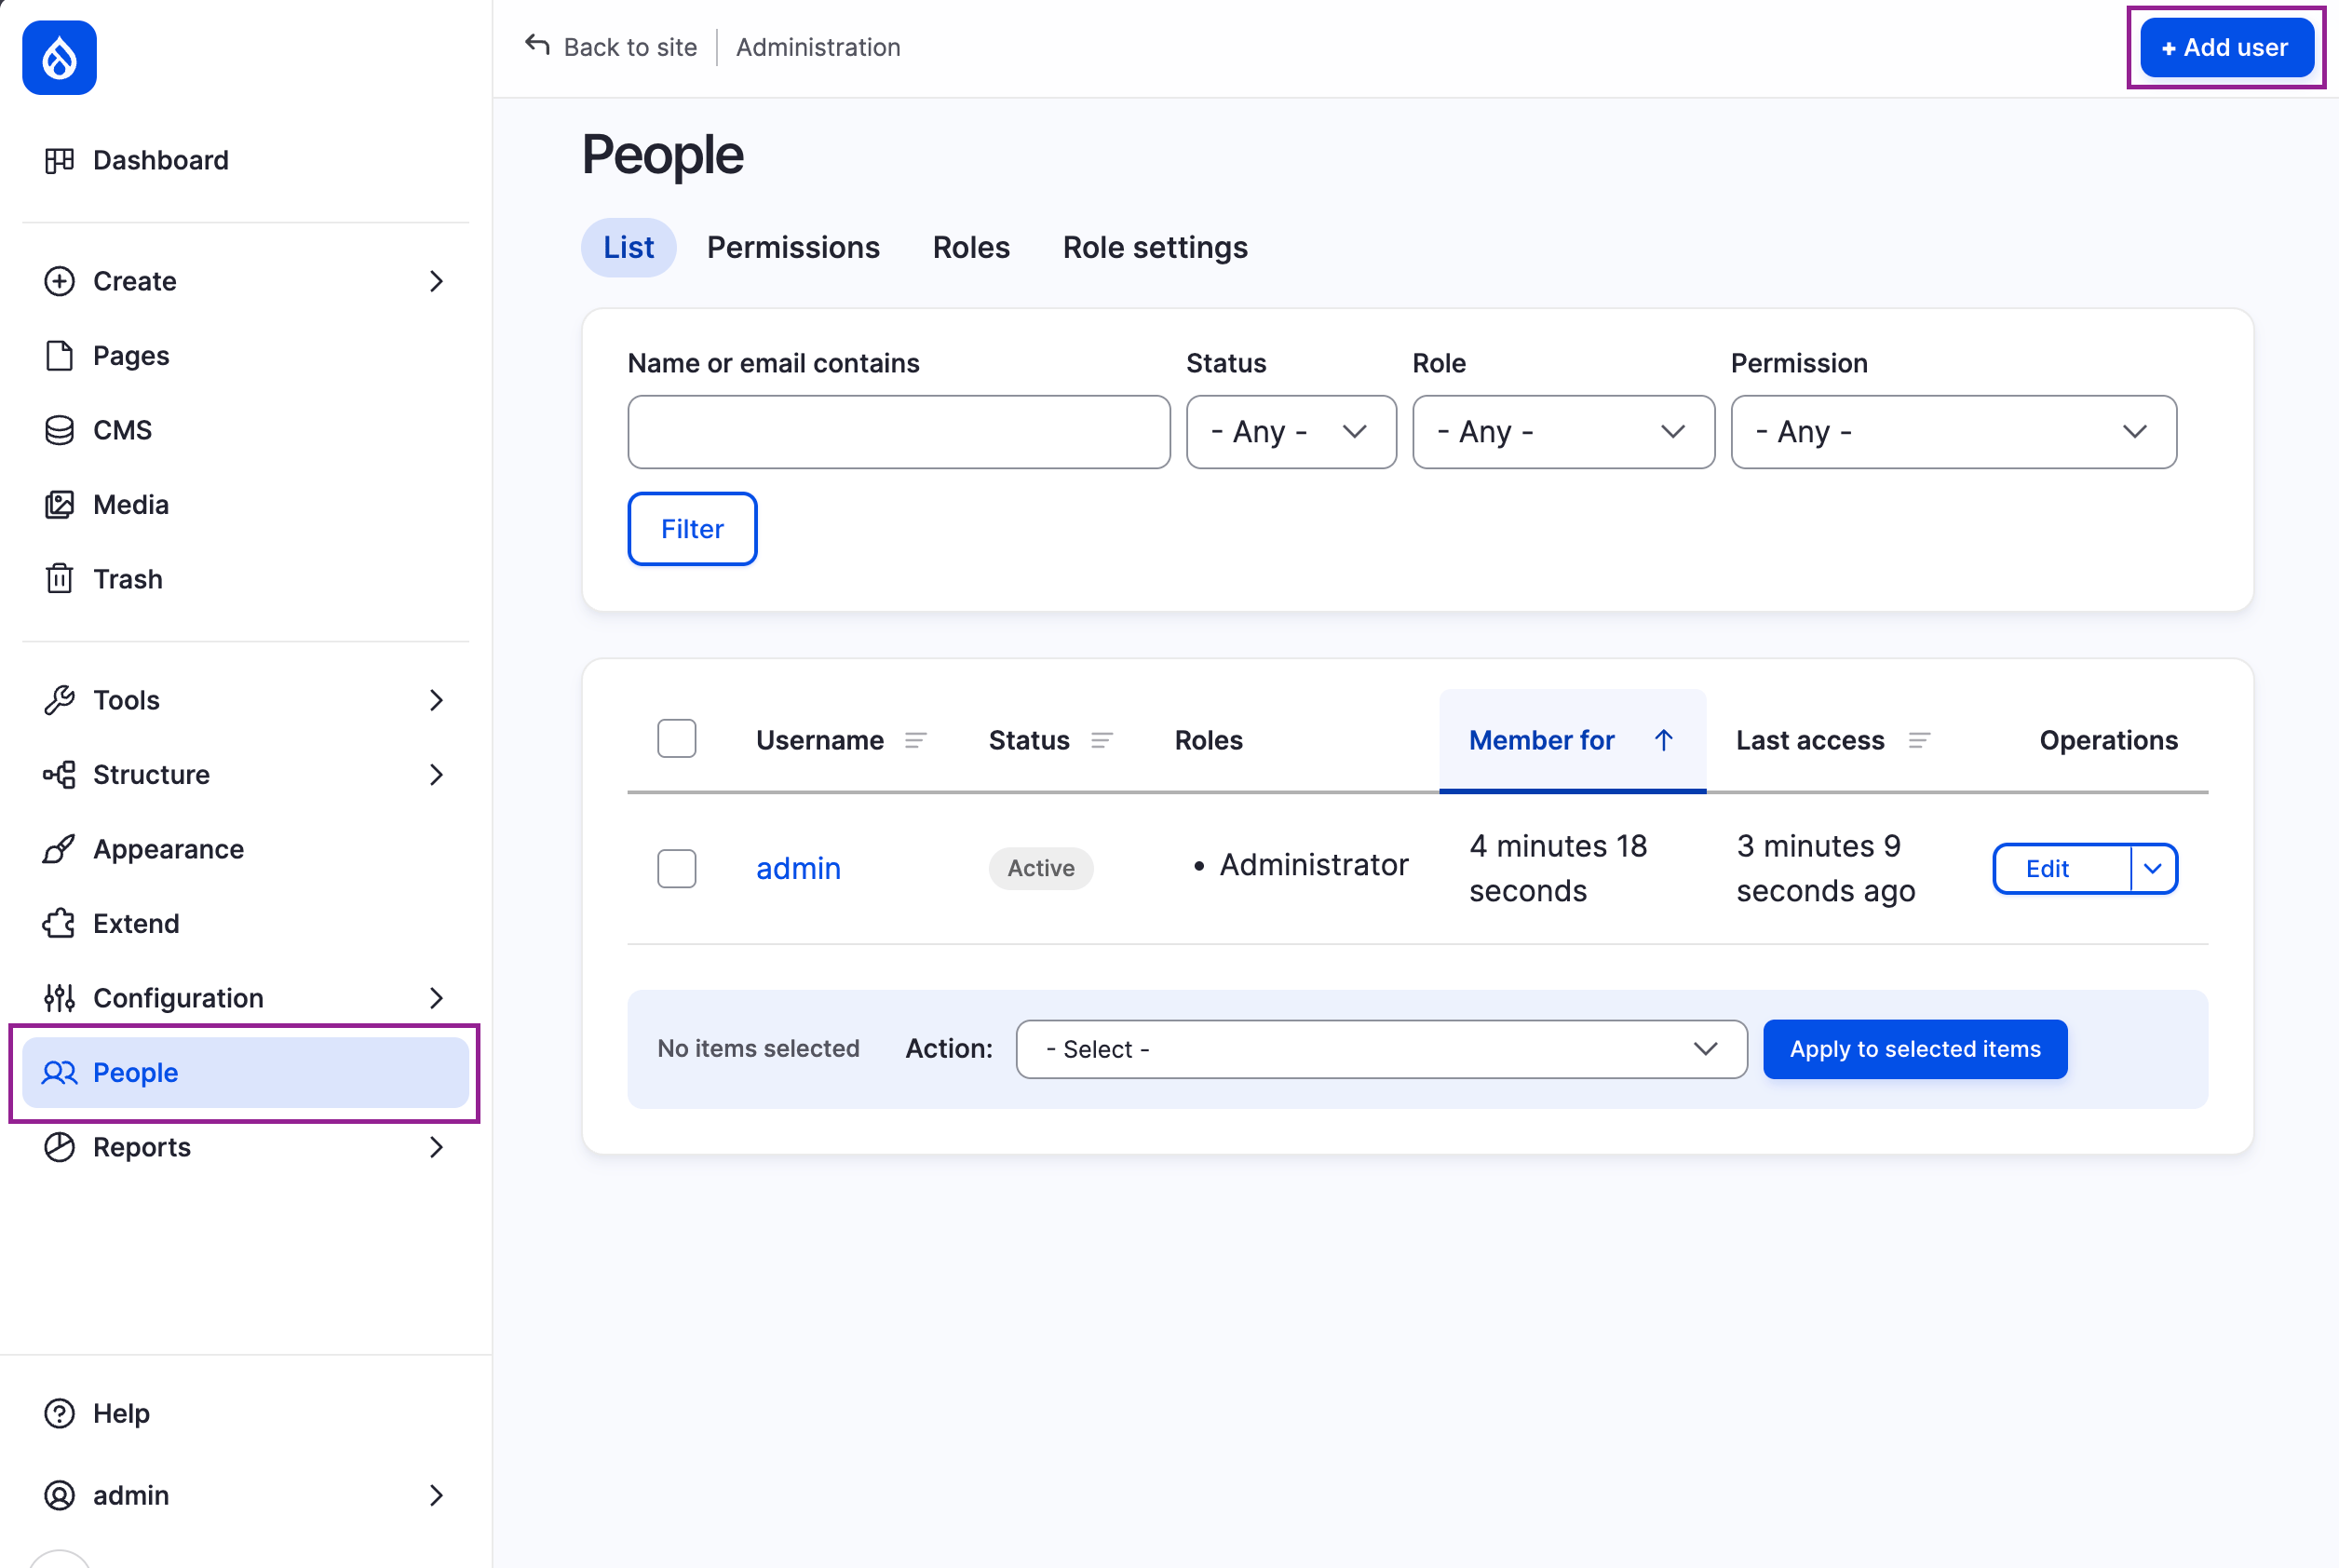
Task: Click the Dashboard grid icon
Action: pos(59,160)
